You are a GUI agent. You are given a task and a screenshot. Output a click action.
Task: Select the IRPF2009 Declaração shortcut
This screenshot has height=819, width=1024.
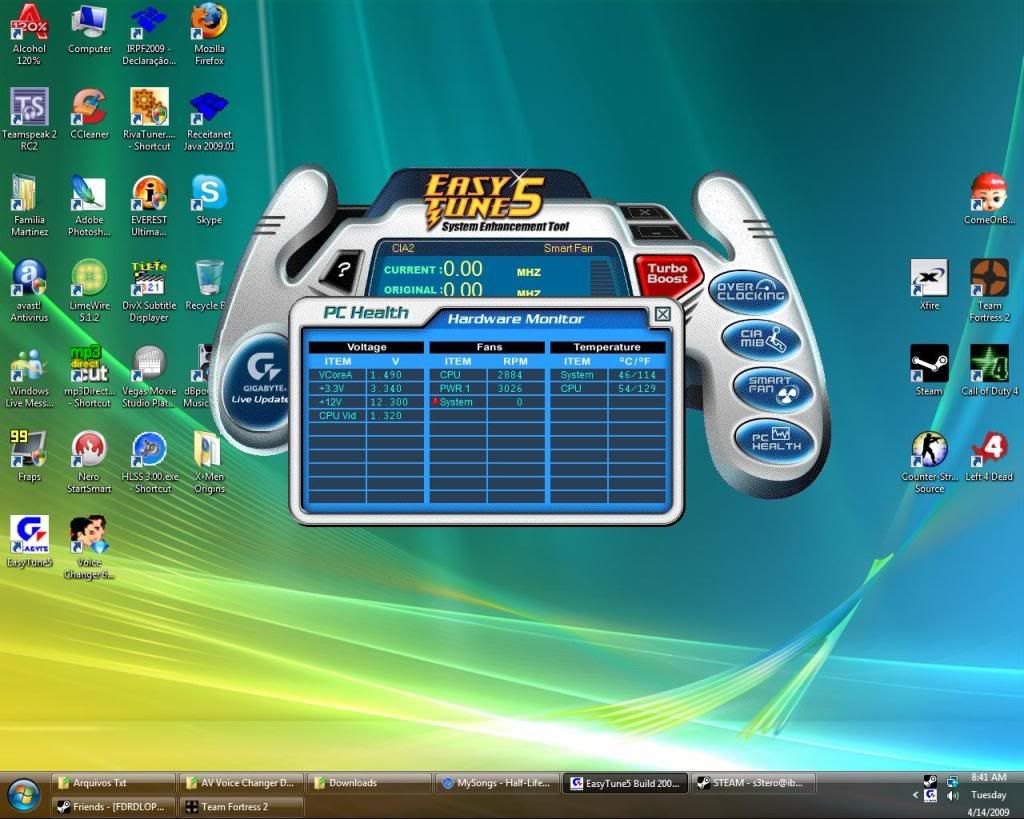pos(149,35)
